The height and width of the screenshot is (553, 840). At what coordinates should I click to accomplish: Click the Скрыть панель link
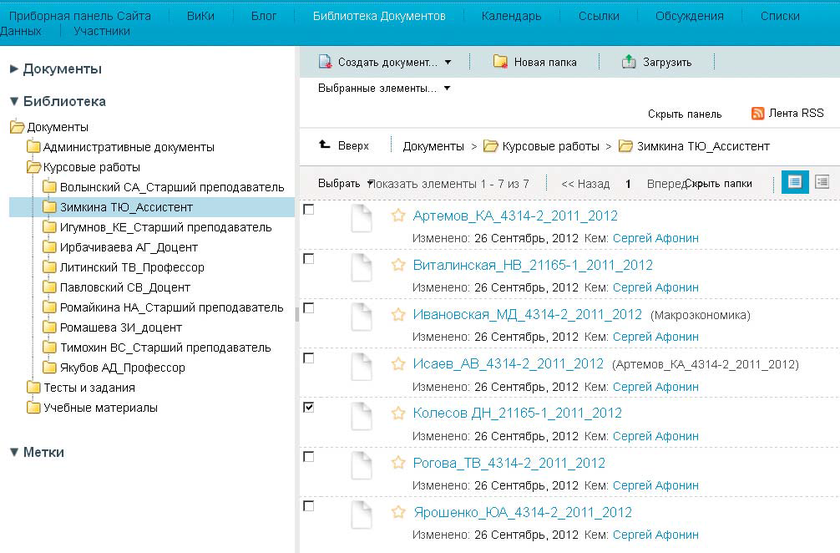(x=684, y=114)
